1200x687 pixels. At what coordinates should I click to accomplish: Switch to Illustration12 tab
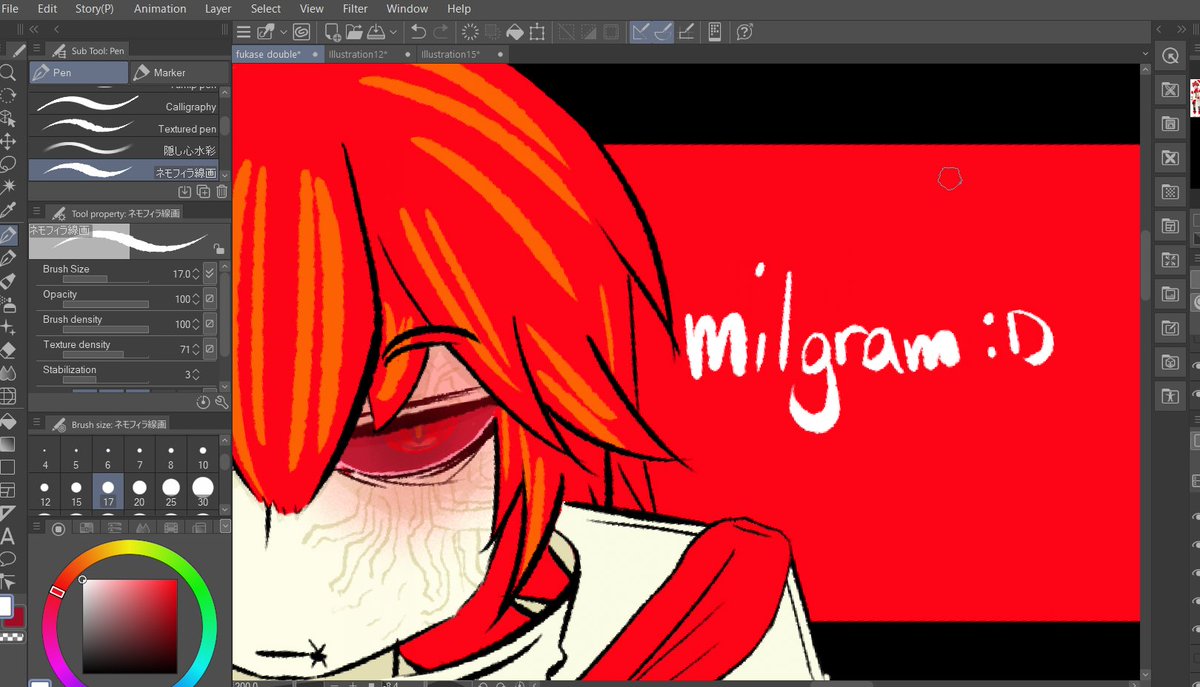tap(364, 54)
